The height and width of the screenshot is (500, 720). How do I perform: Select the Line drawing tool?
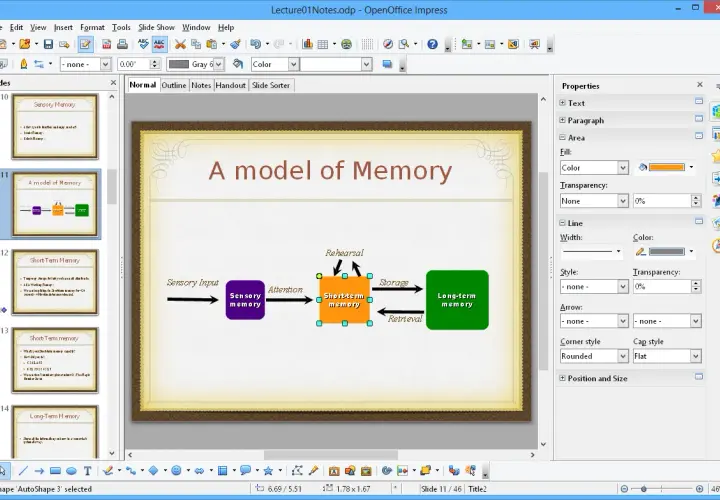23,471
